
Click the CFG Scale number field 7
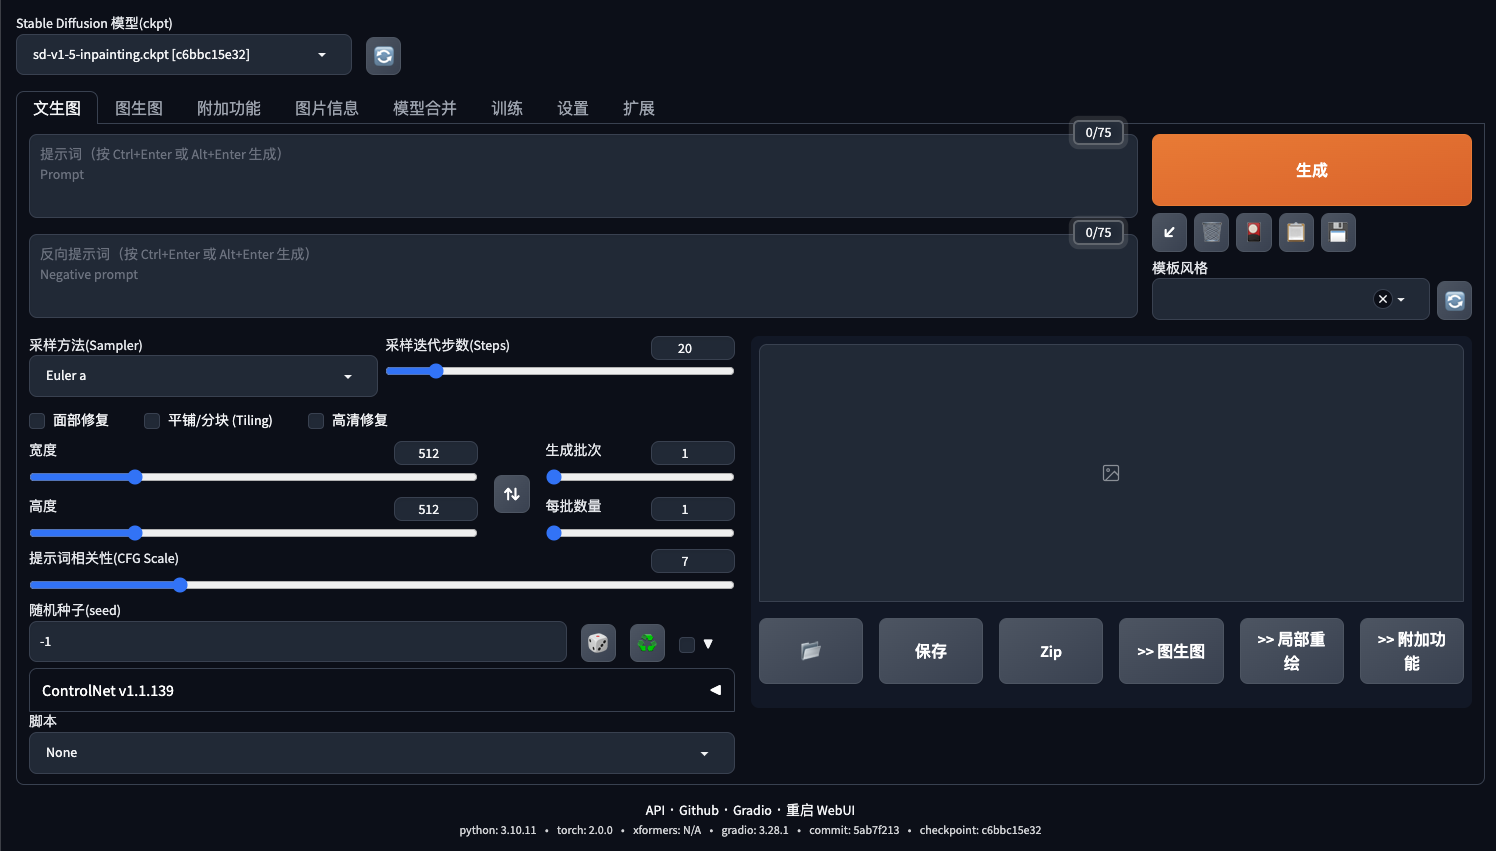pyautogui.click(x=693, y=561)
